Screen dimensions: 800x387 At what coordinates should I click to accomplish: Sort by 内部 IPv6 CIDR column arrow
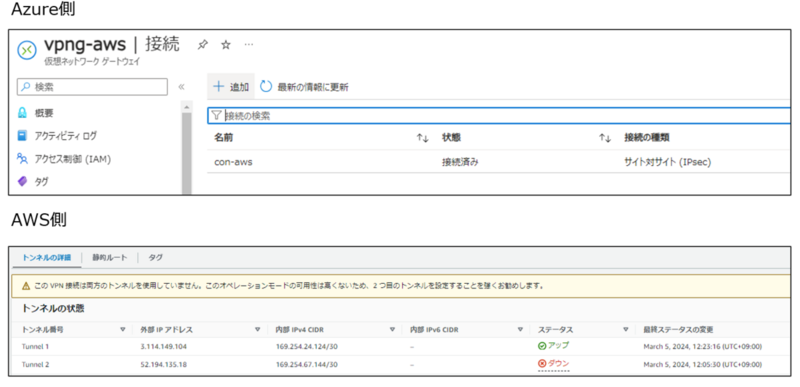click(520, 329)
